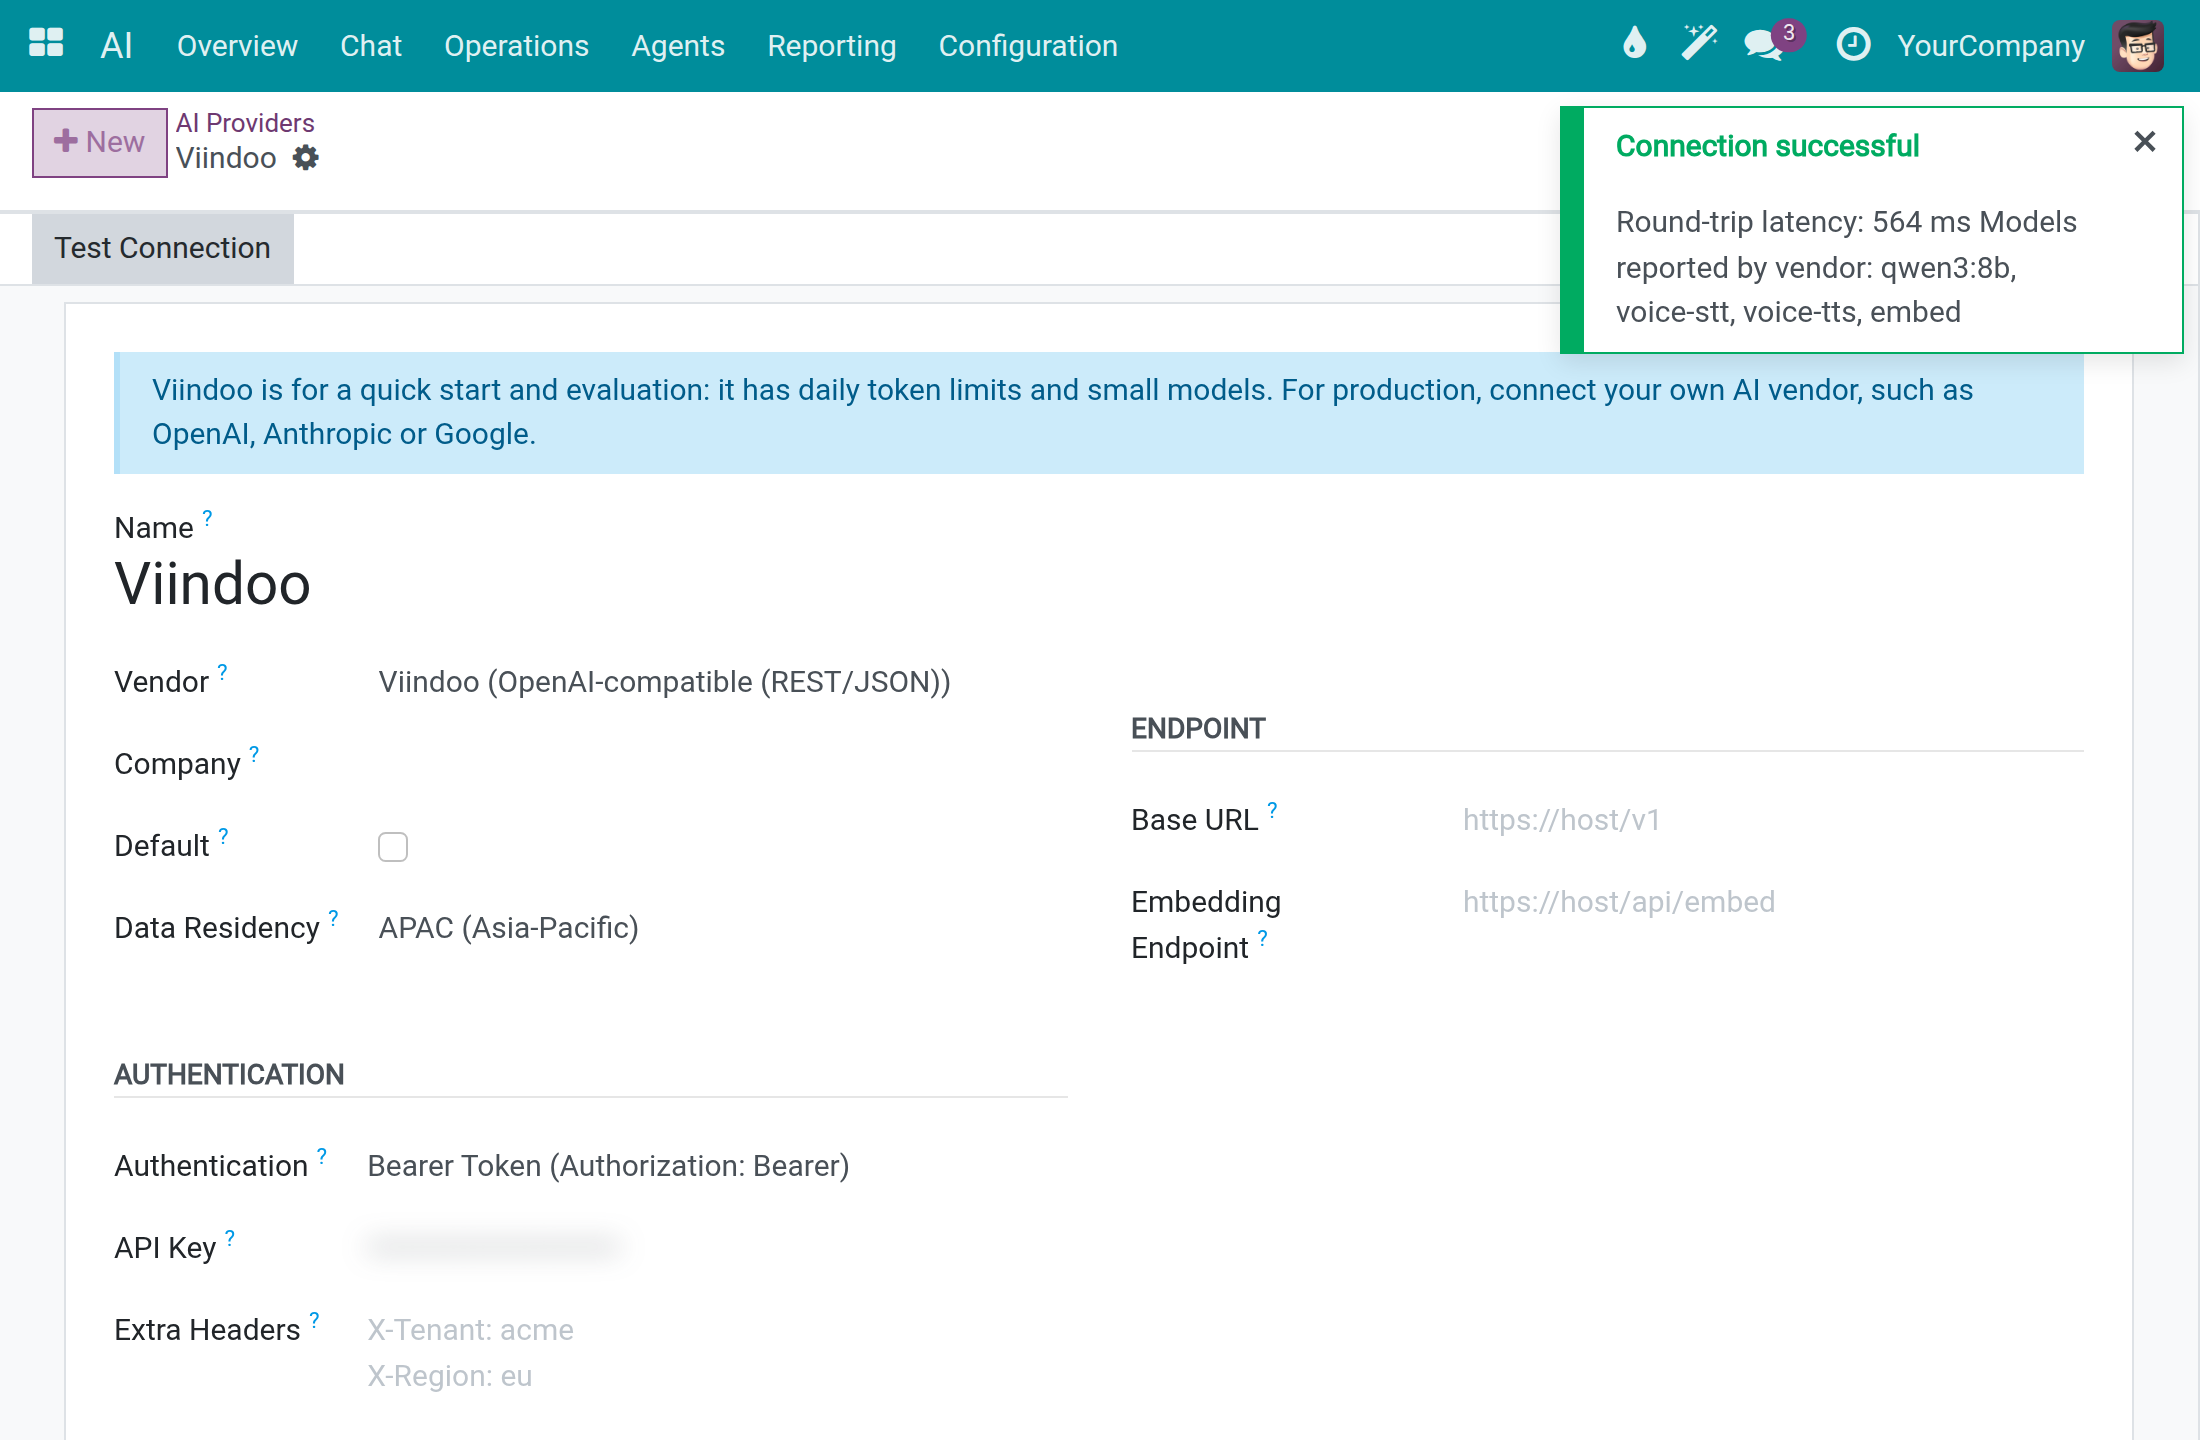This screenshot has width=2200, height=1440.
Task: Show help tooltip for Default field
Action: point(223,835)
